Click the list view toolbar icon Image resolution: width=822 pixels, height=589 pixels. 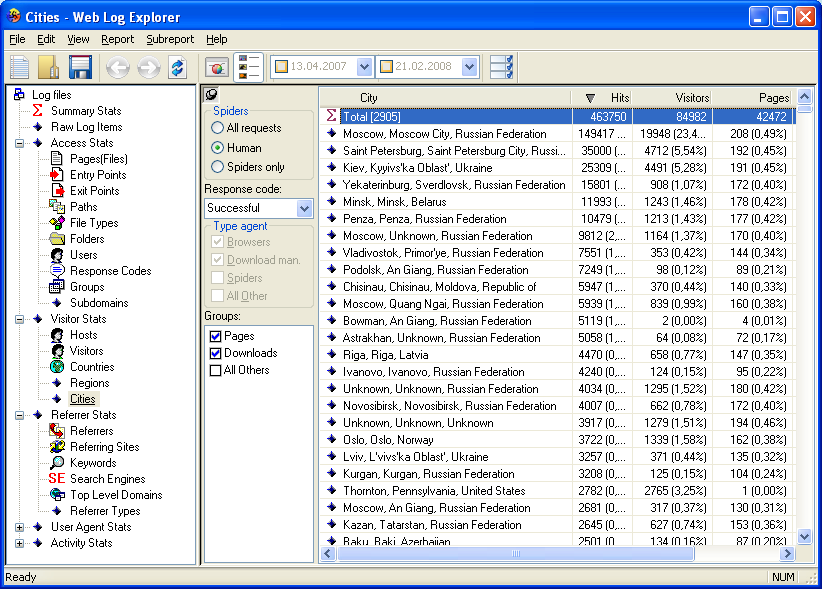point(247,67)
